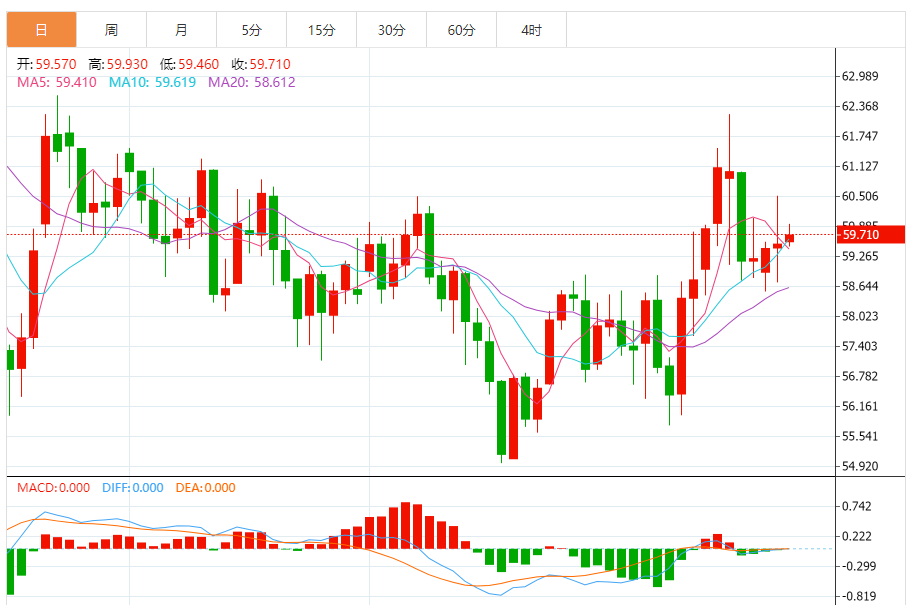
Task: Click the MA5 indicator label
Action: pyautogui.click(x=57, y=82)
